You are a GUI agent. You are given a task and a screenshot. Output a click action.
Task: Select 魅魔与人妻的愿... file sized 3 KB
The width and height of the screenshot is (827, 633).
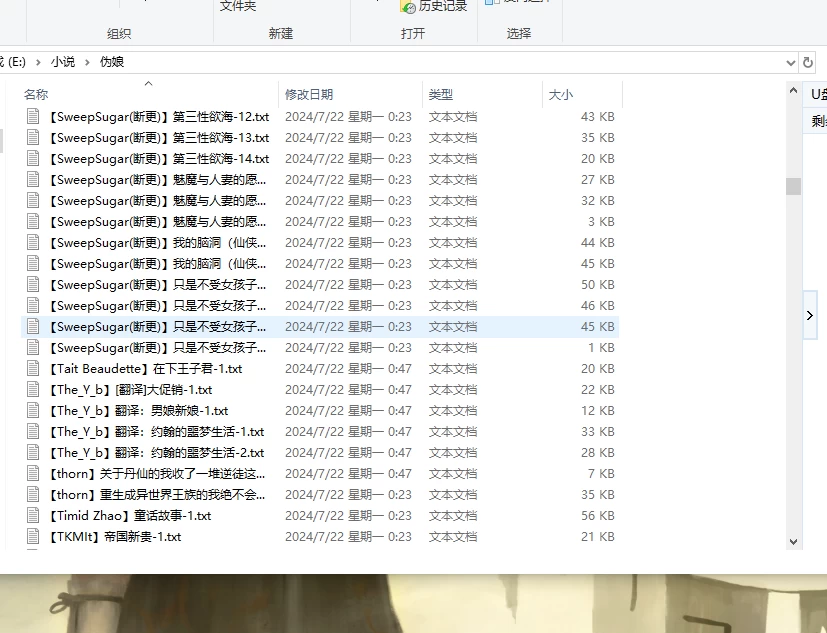[x=320, y=222]
